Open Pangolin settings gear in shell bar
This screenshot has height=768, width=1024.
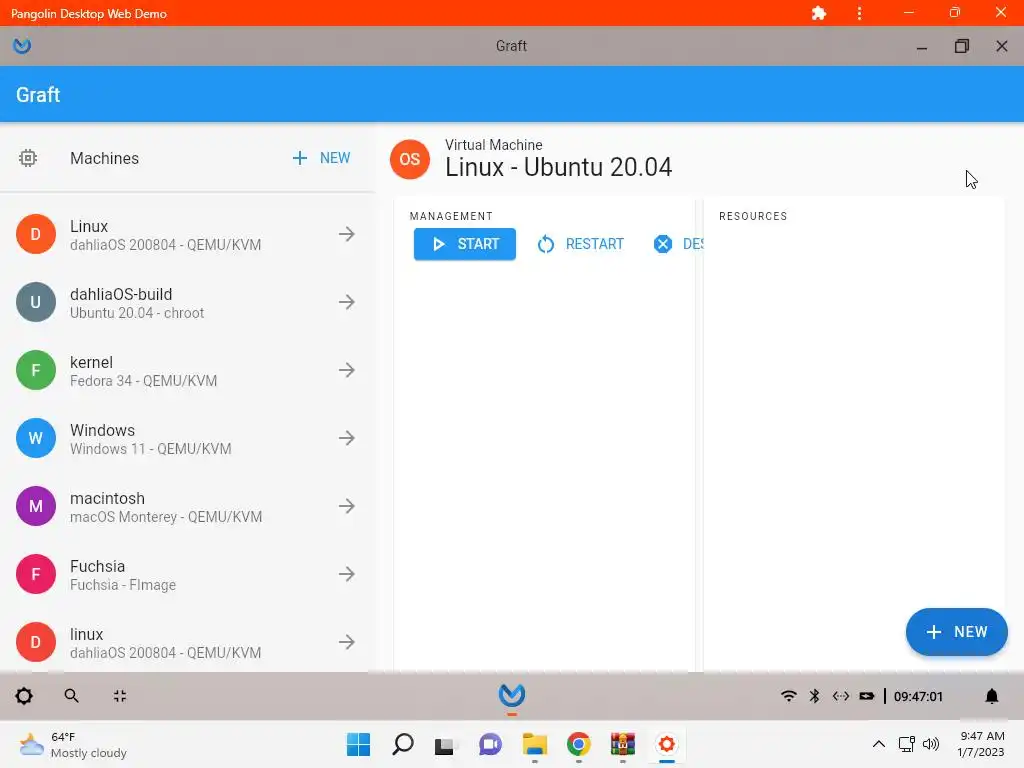tap(24, 696)
